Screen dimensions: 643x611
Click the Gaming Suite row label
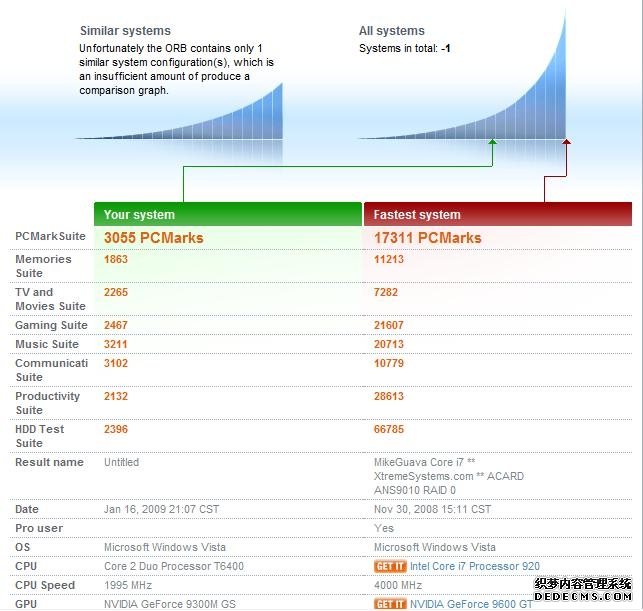click(51, 325)
